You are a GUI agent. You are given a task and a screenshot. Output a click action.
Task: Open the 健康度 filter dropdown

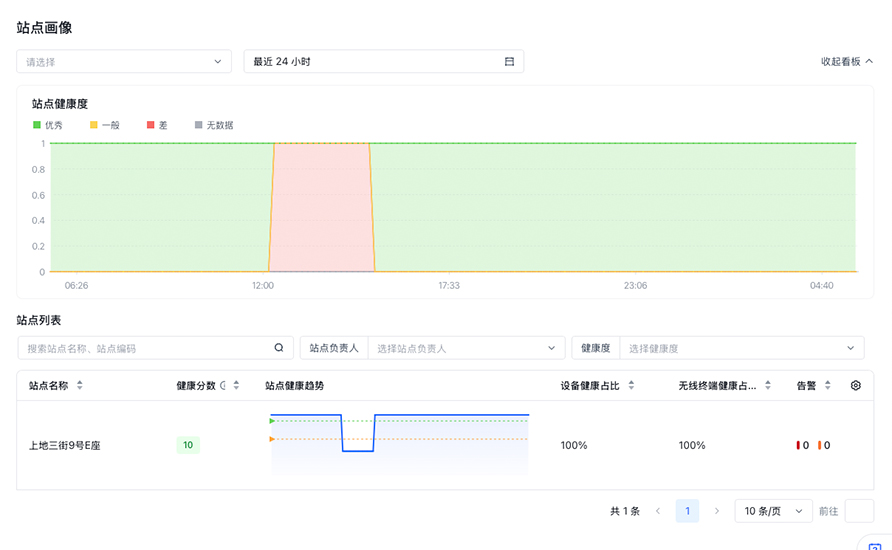pyautogui.click(x=741, y=348)
